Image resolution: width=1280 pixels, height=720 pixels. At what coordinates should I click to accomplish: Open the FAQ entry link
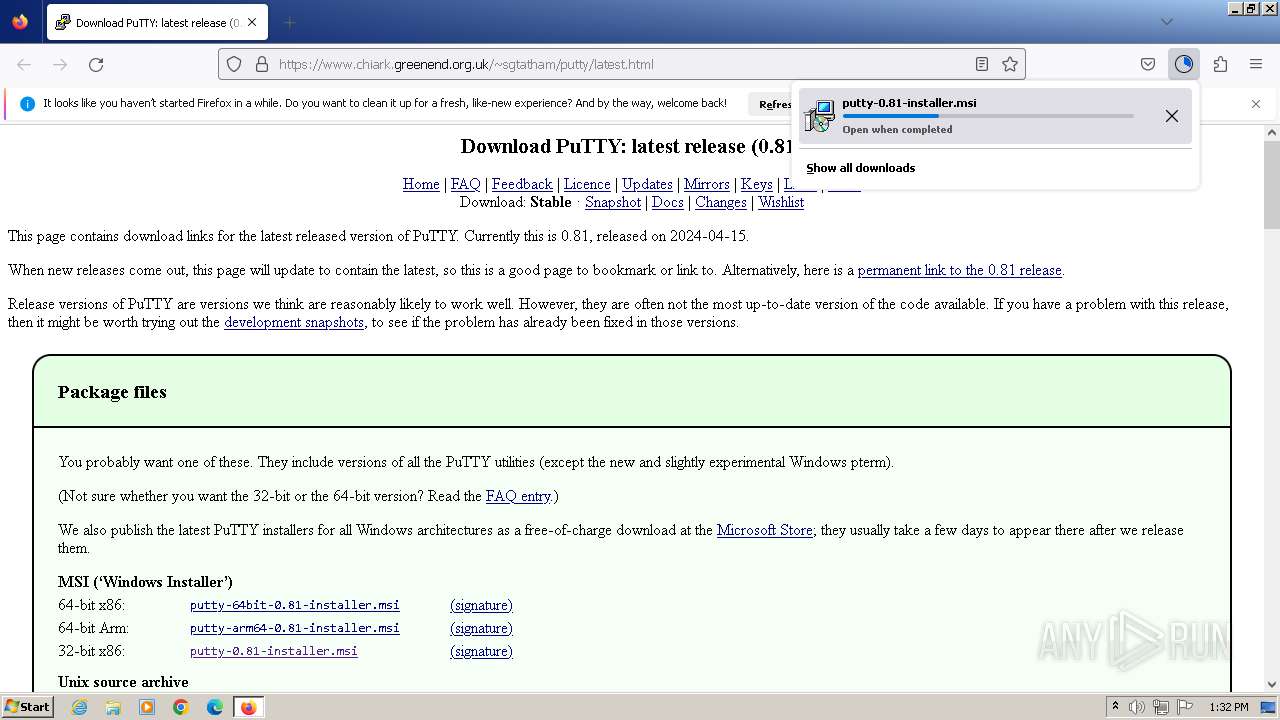click(518, 496)
